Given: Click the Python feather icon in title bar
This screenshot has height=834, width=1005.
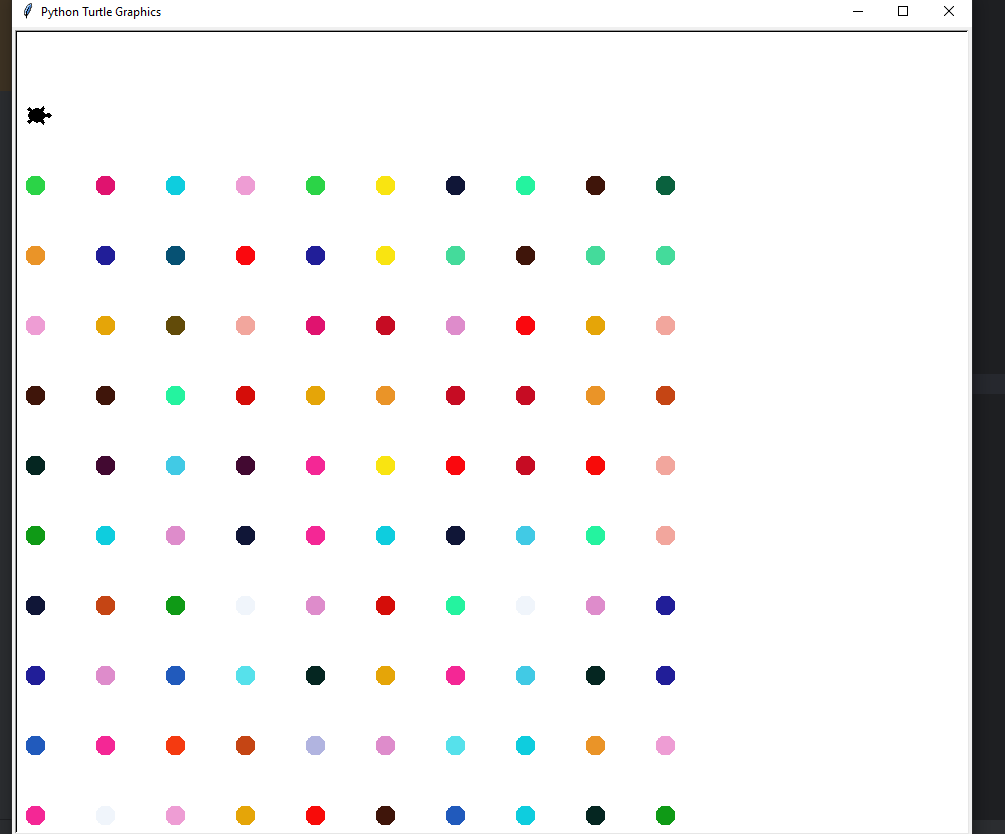Looking at the screenshot, I should pyautogui.click(x=27, y=11).
